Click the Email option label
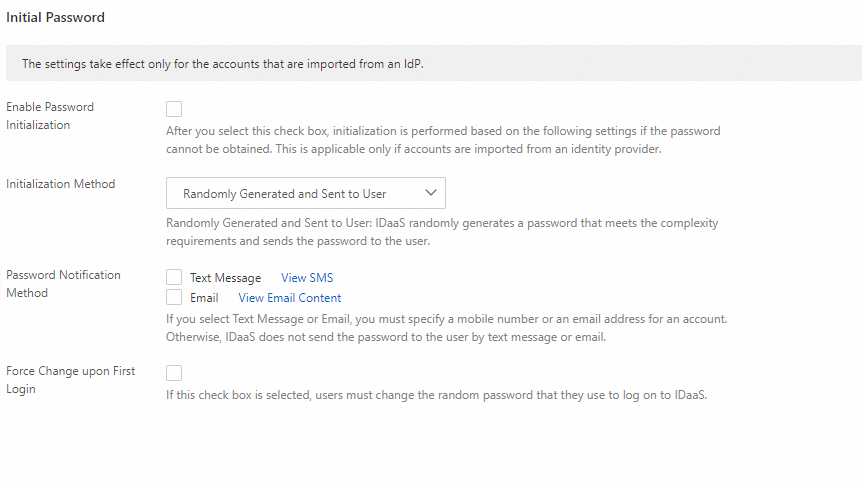The image size is (862, 486). (204, 298)
